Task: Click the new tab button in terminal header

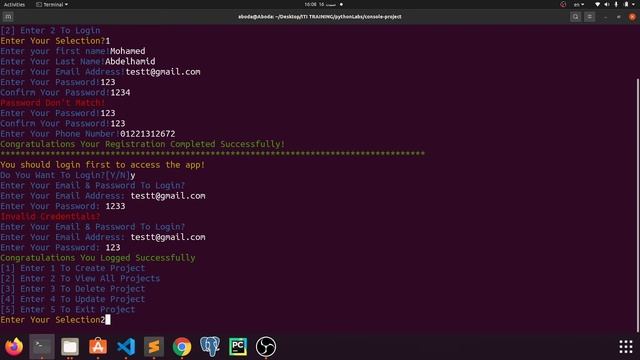Action: (x=8, y=17)
